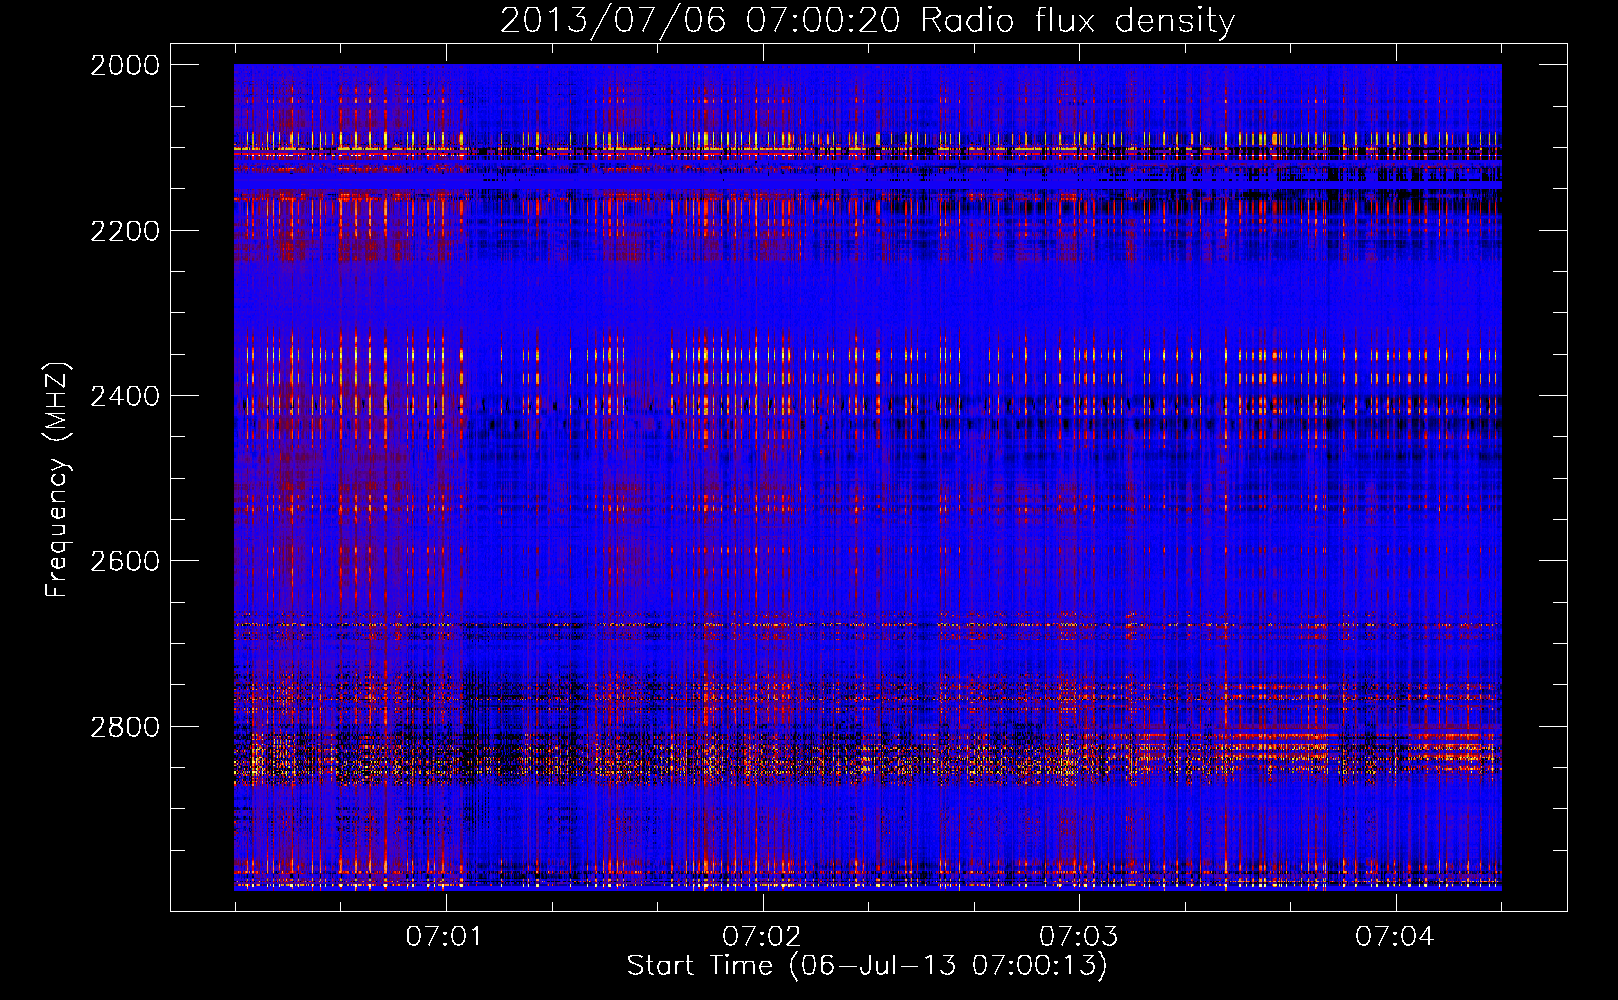Screen dimensions: 1618x1000
Task: Click the 07:04 time axis label
Action: (x=1395, y=937)
